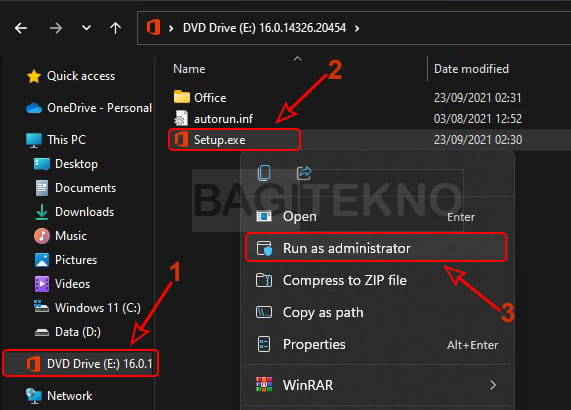This screenshot has height=410, width=571.
Task: Open Music folder in sidebar
Action: 71,236
